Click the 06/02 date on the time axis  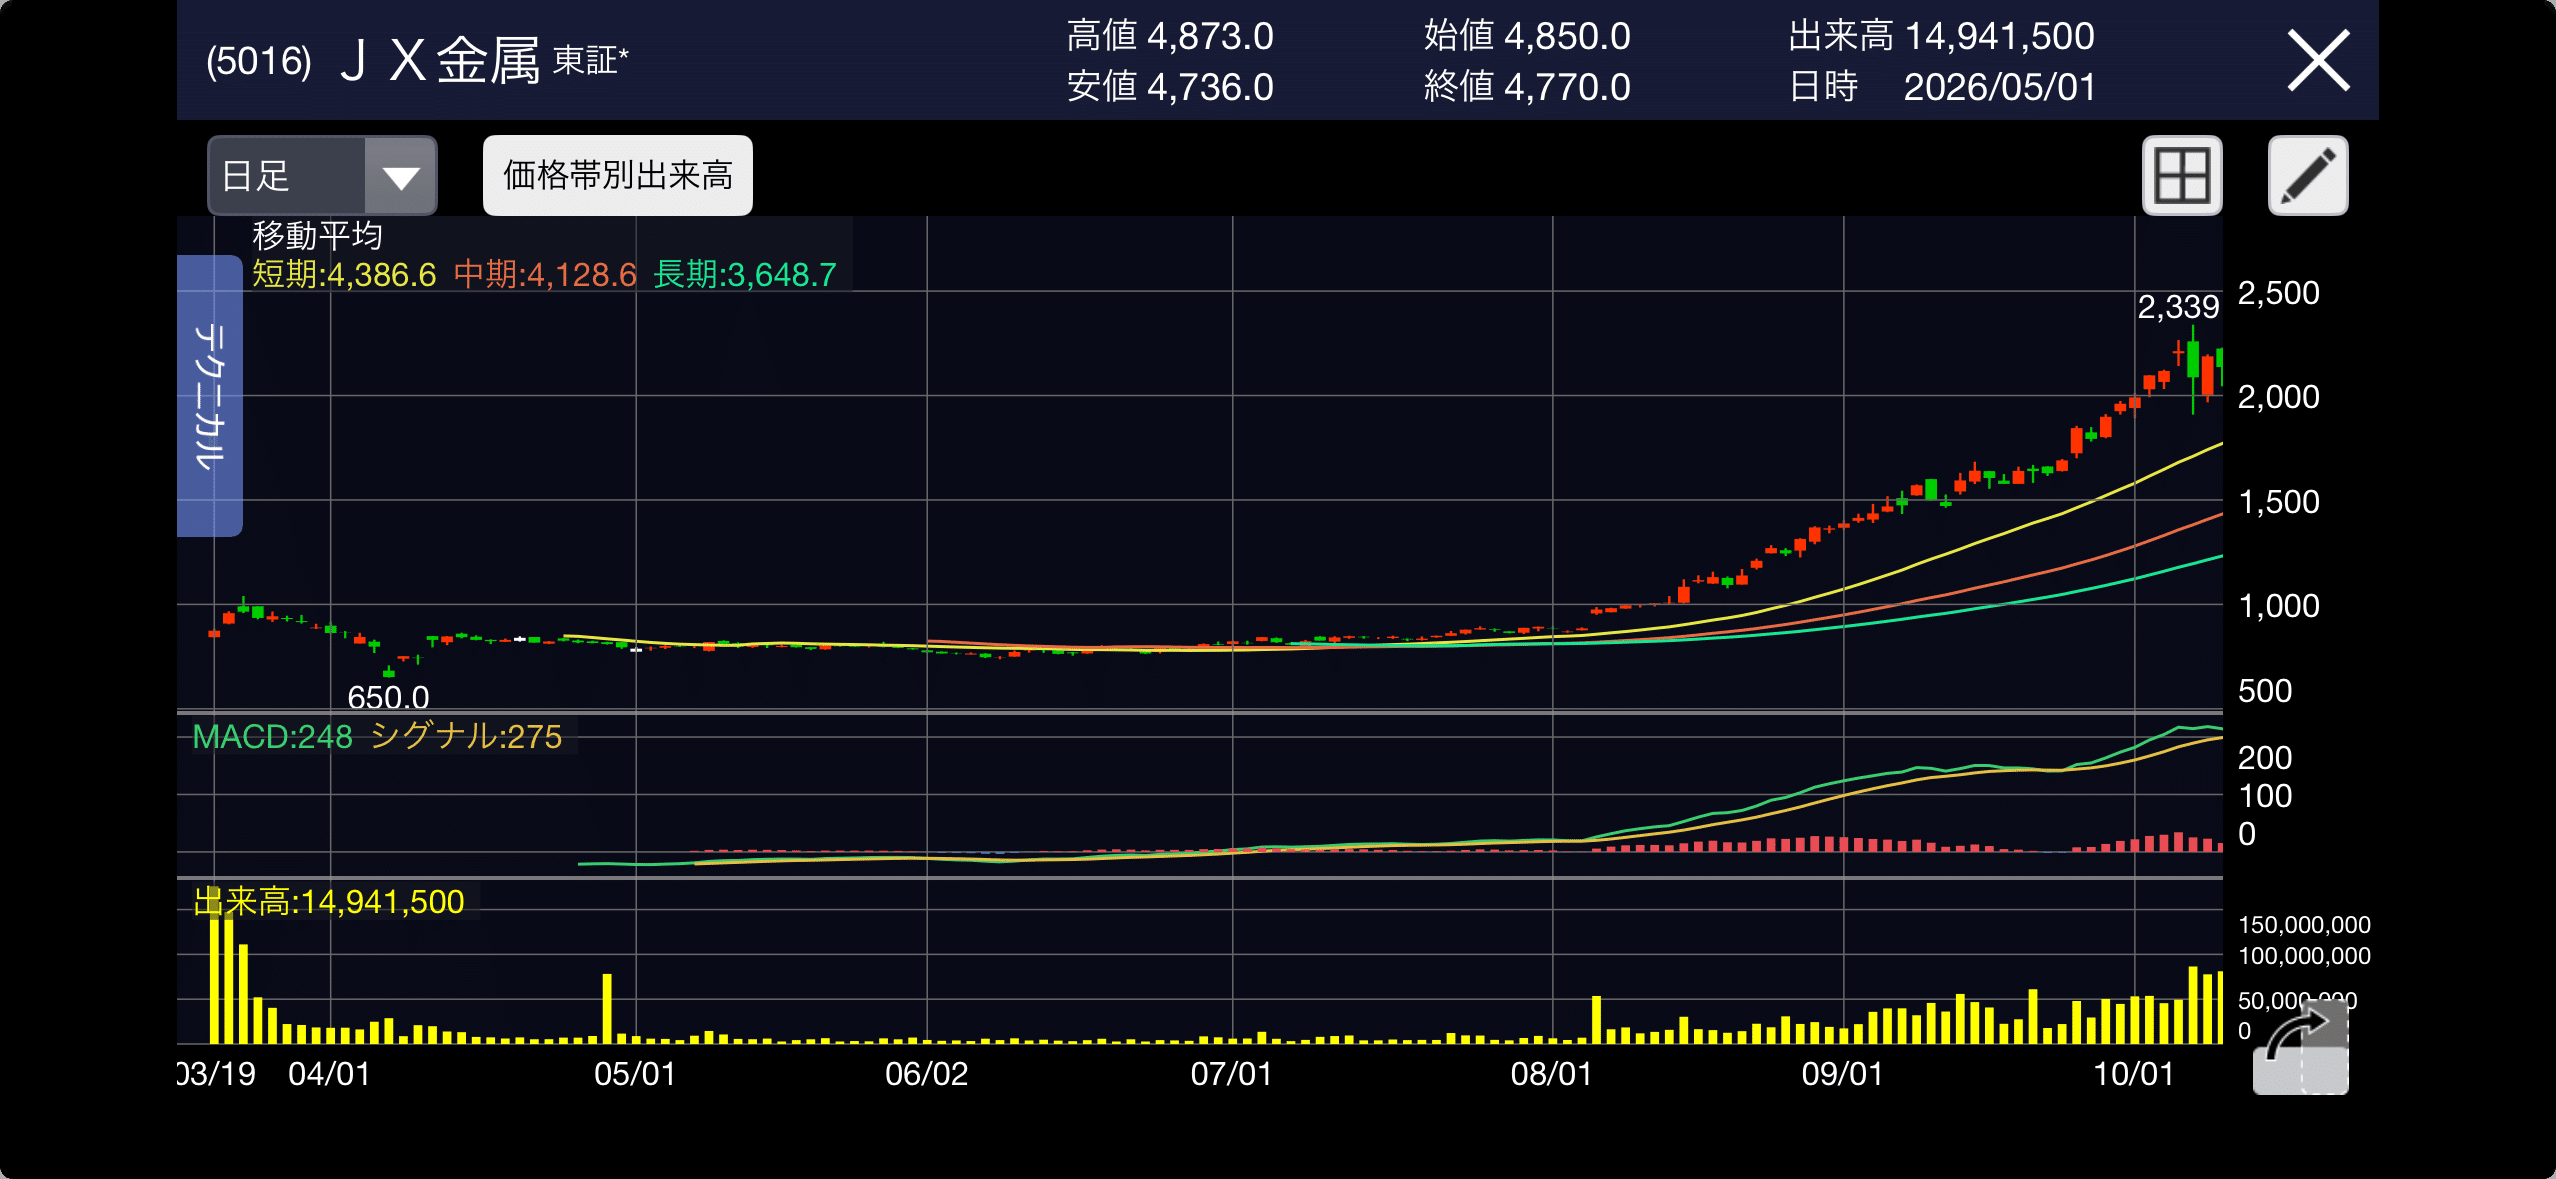pyautogui.click(x=927, y=1074)
